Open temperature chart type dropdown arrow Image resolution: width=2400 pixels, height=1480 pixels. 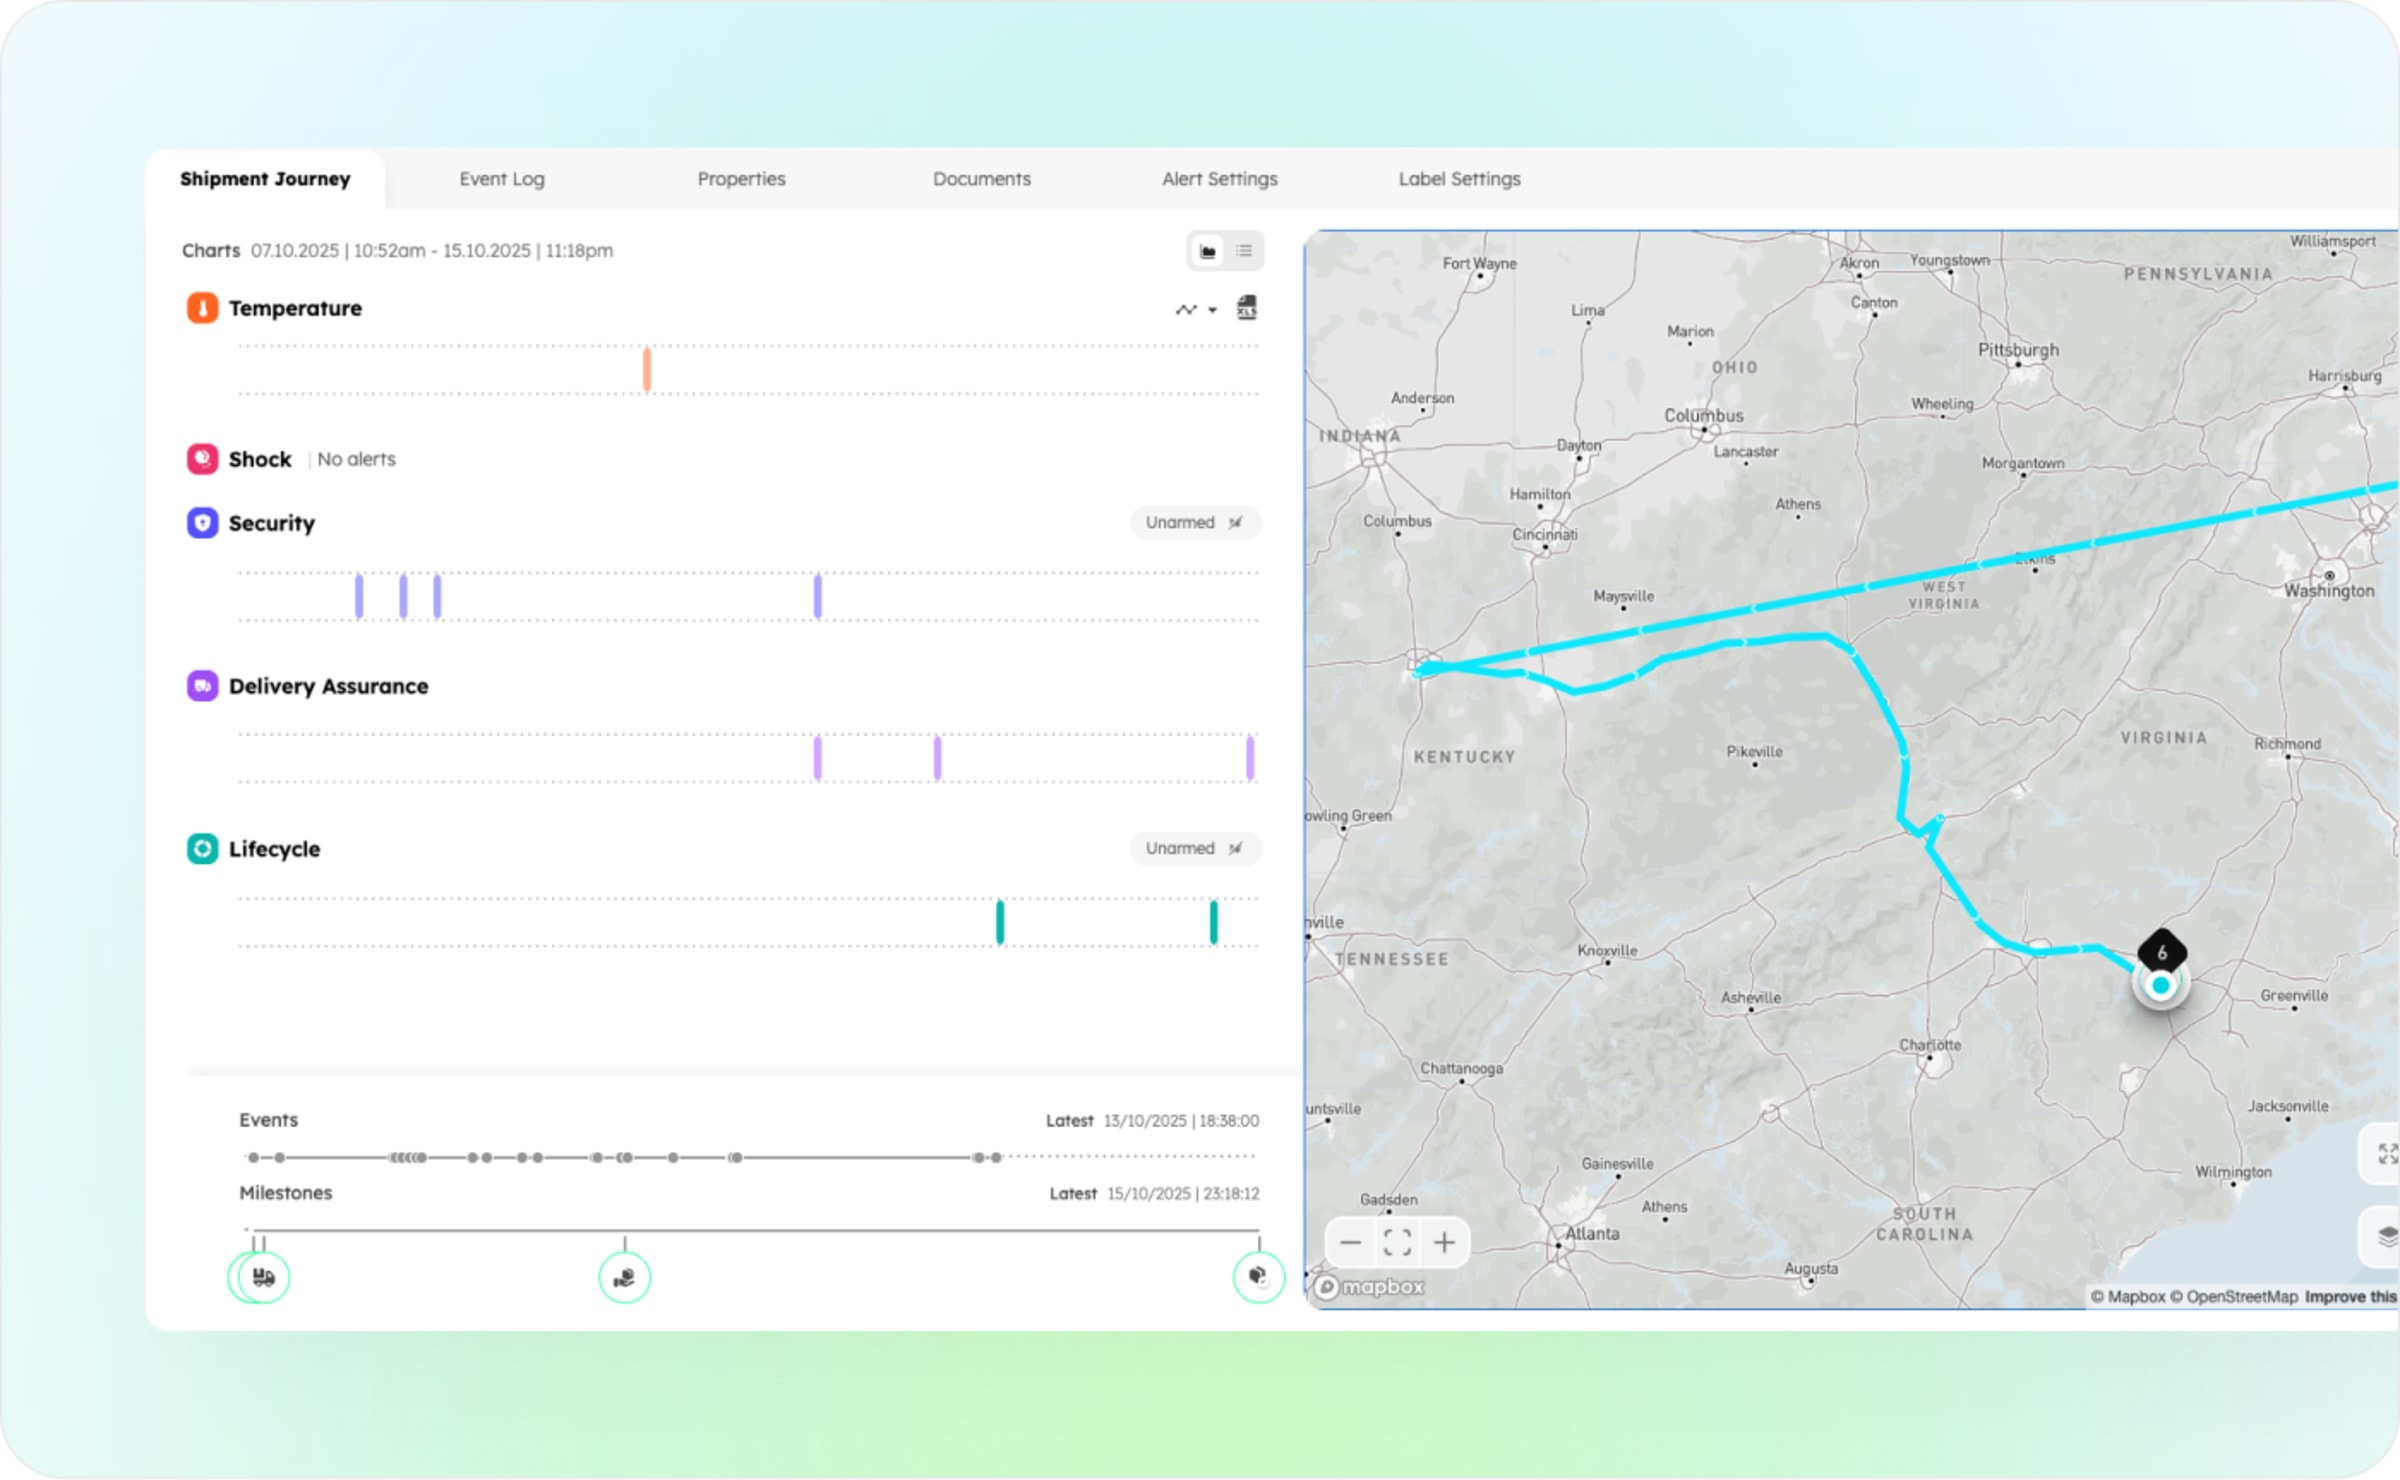(1212, 310)
